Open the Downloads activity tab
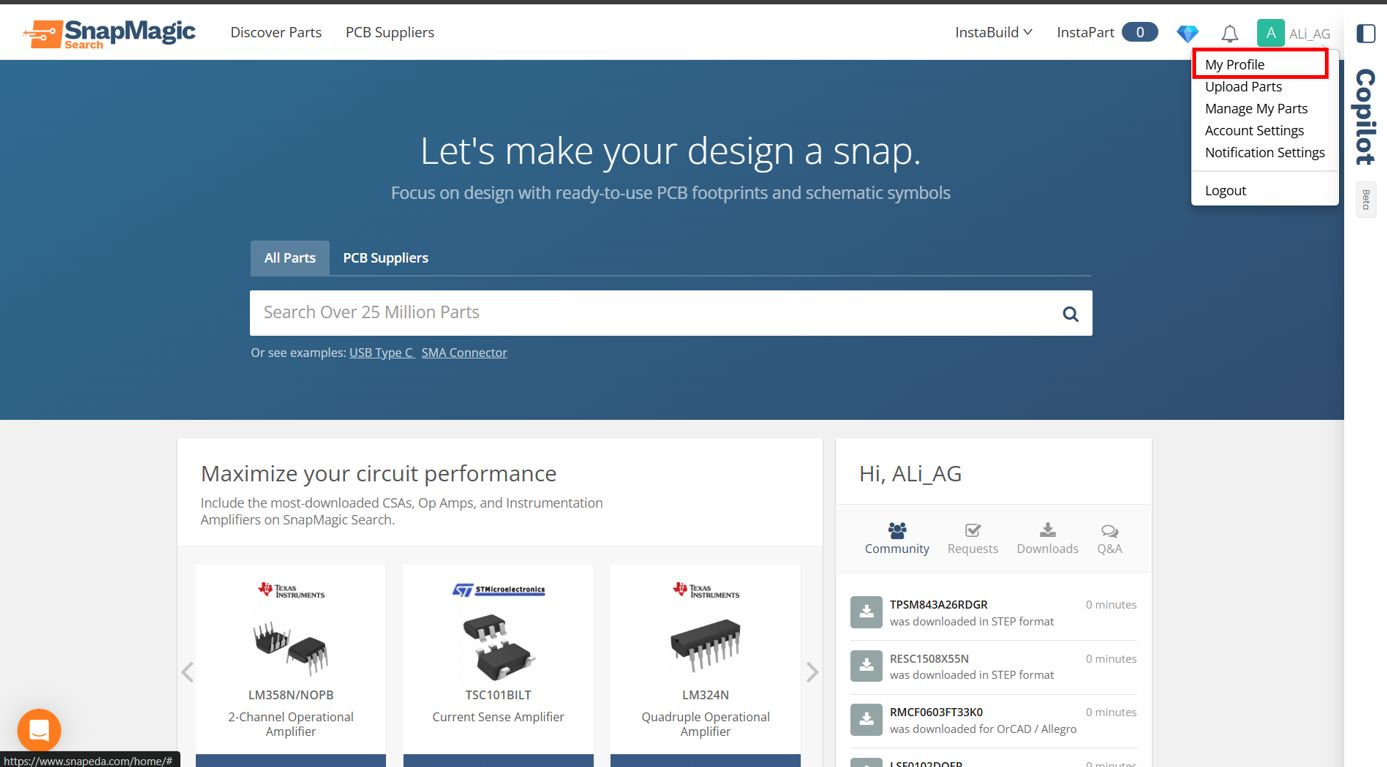The image size is (1387, 767). click(1047, 538)
